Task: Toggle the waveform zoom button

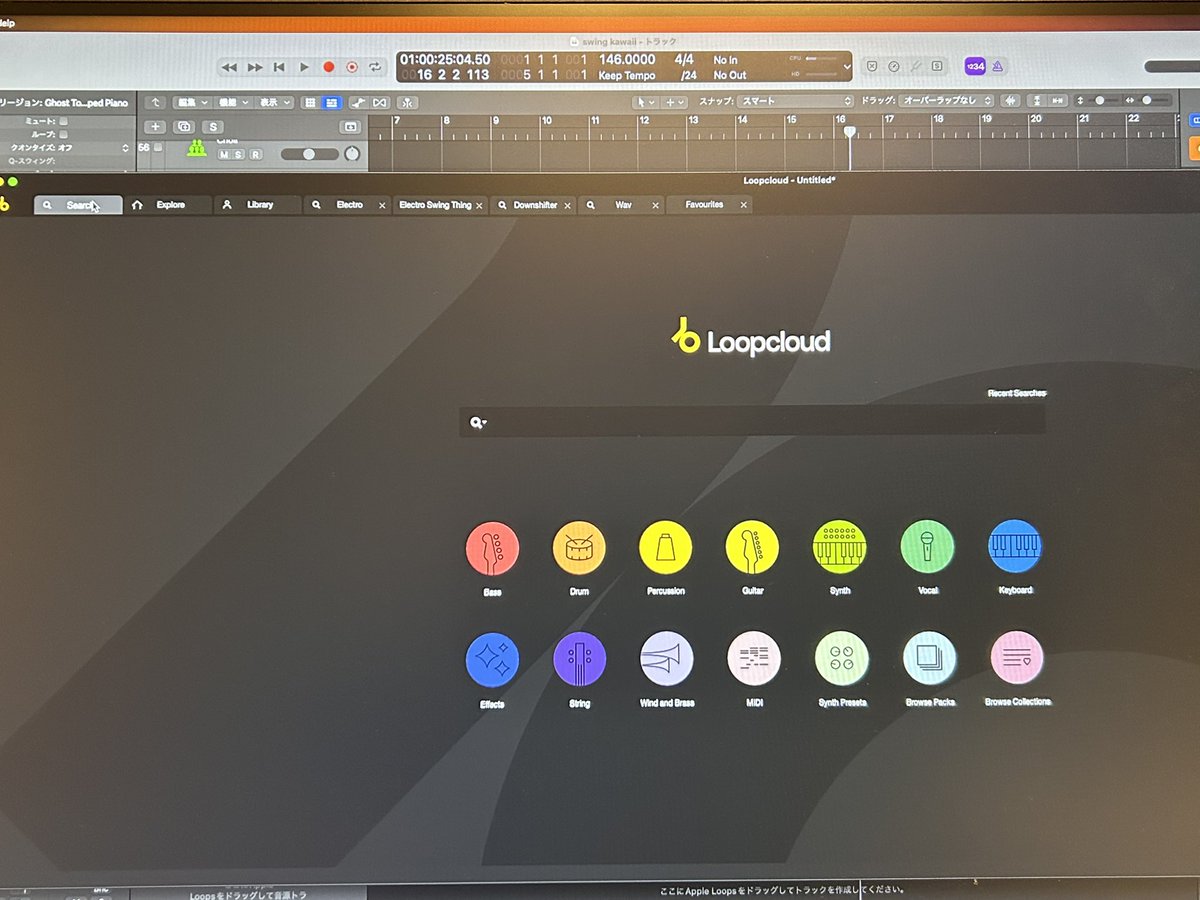Action: (x=1011, y=101)
